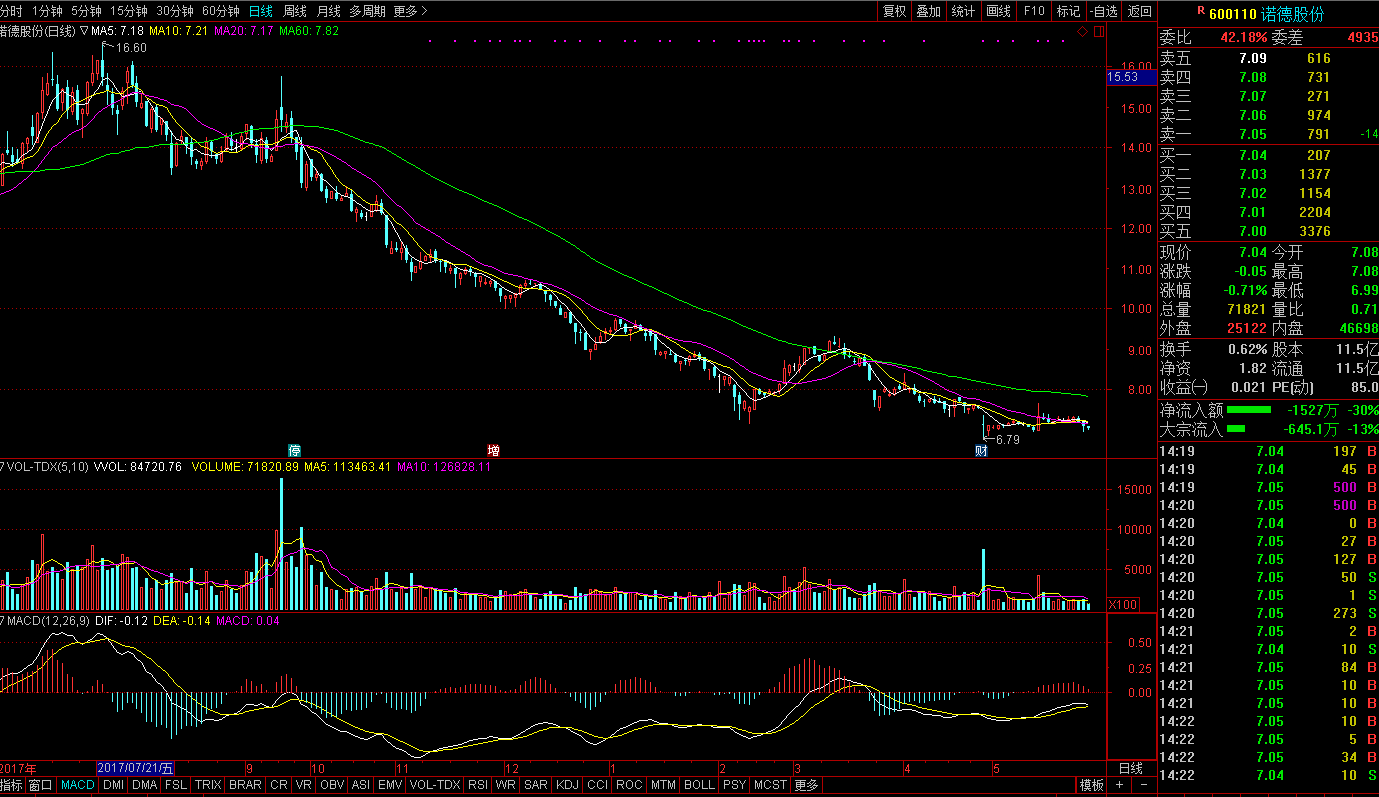Click the 财 financial marker on chart
The height and width of the screenshot is (797, 1379).
pyautogui.click(x=982, y=450)
